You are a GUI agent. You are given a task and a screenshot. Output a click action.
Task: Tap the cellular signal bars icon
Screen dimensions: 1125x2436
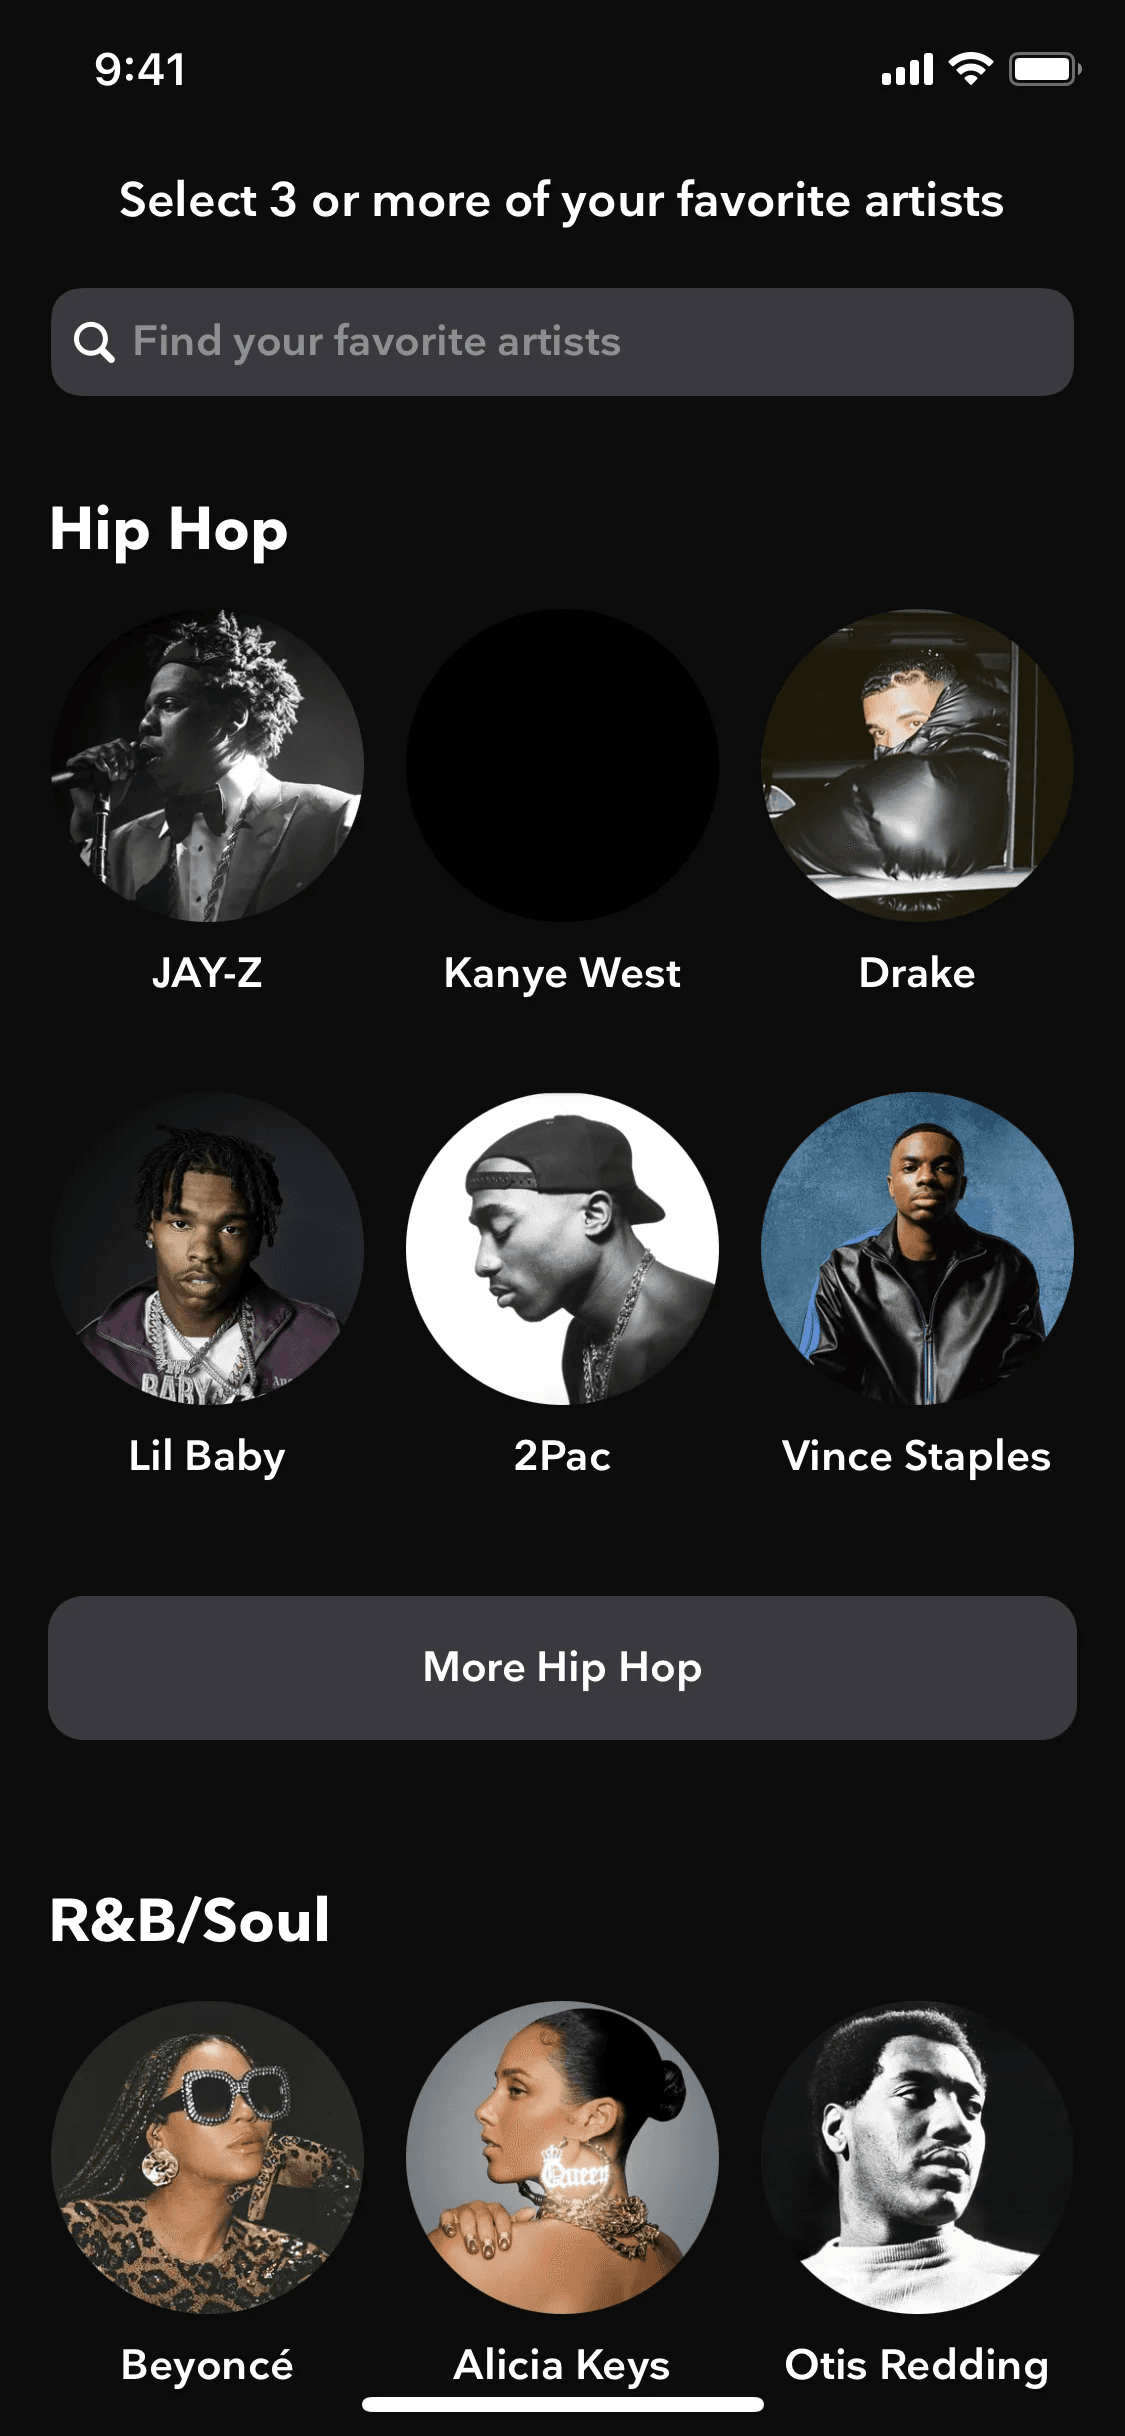[907, 70]
